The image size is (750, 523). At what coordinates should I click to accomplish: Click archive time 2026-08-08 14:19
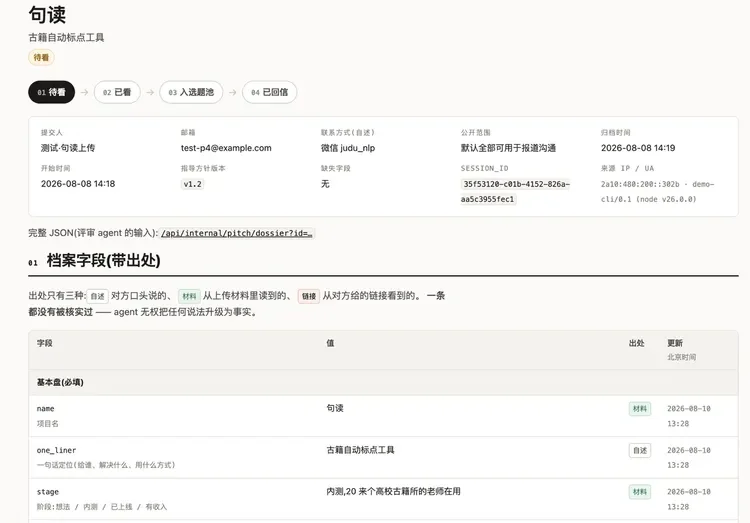click(638, 148)
